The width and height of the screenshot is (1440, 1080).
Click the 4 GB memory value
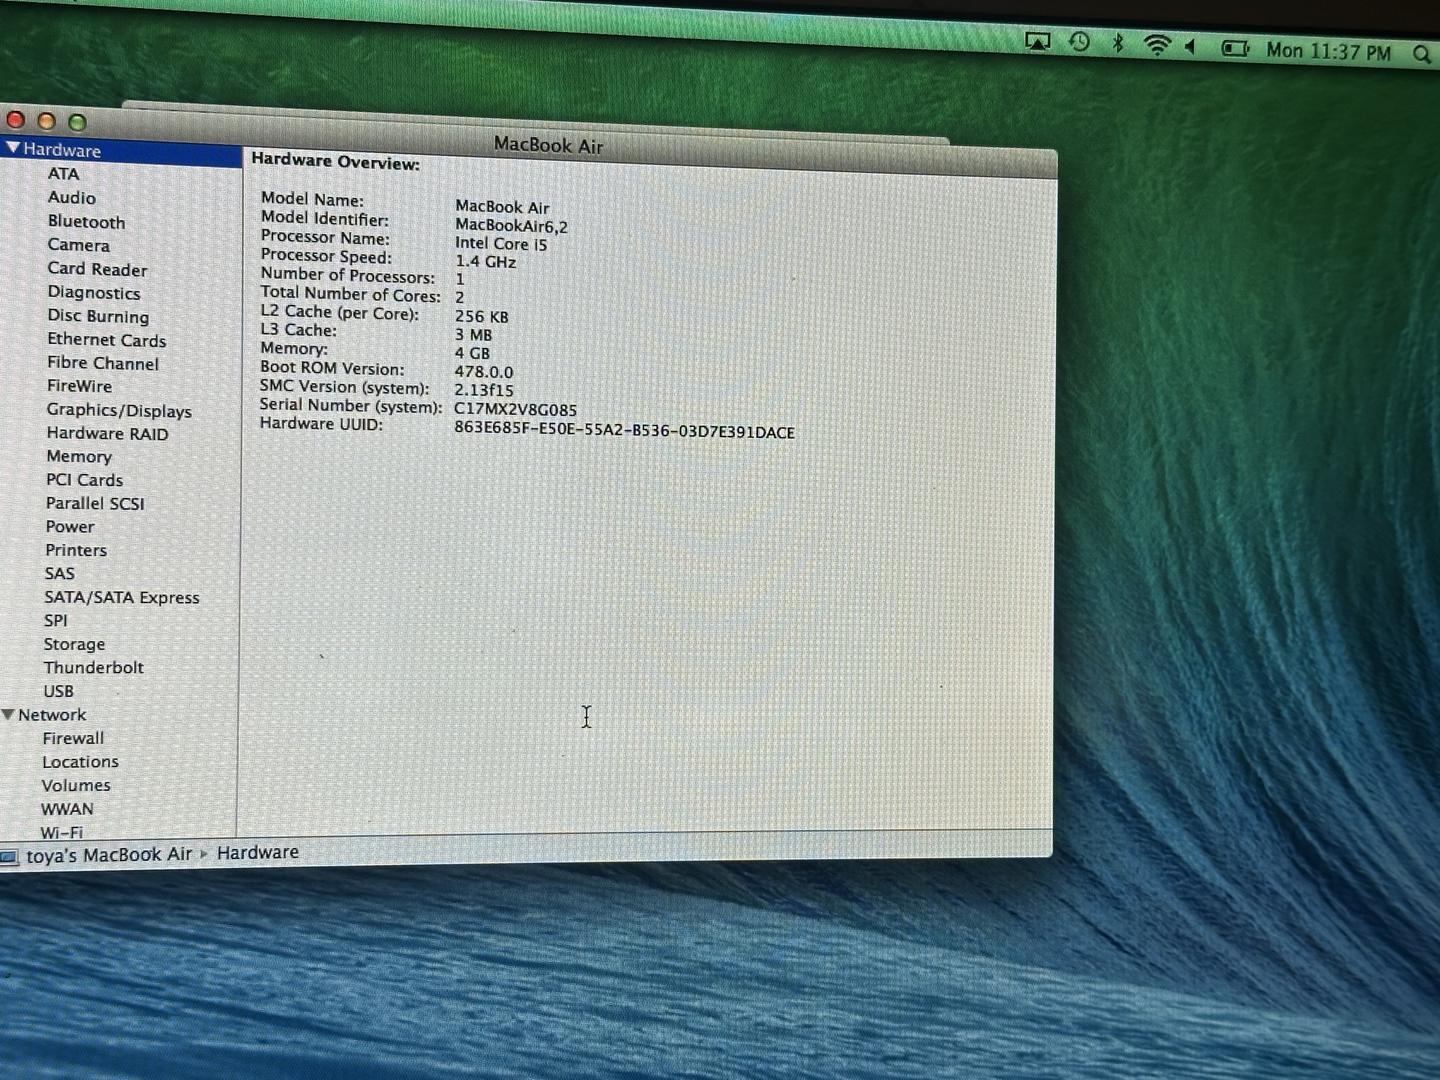(472, 353)
